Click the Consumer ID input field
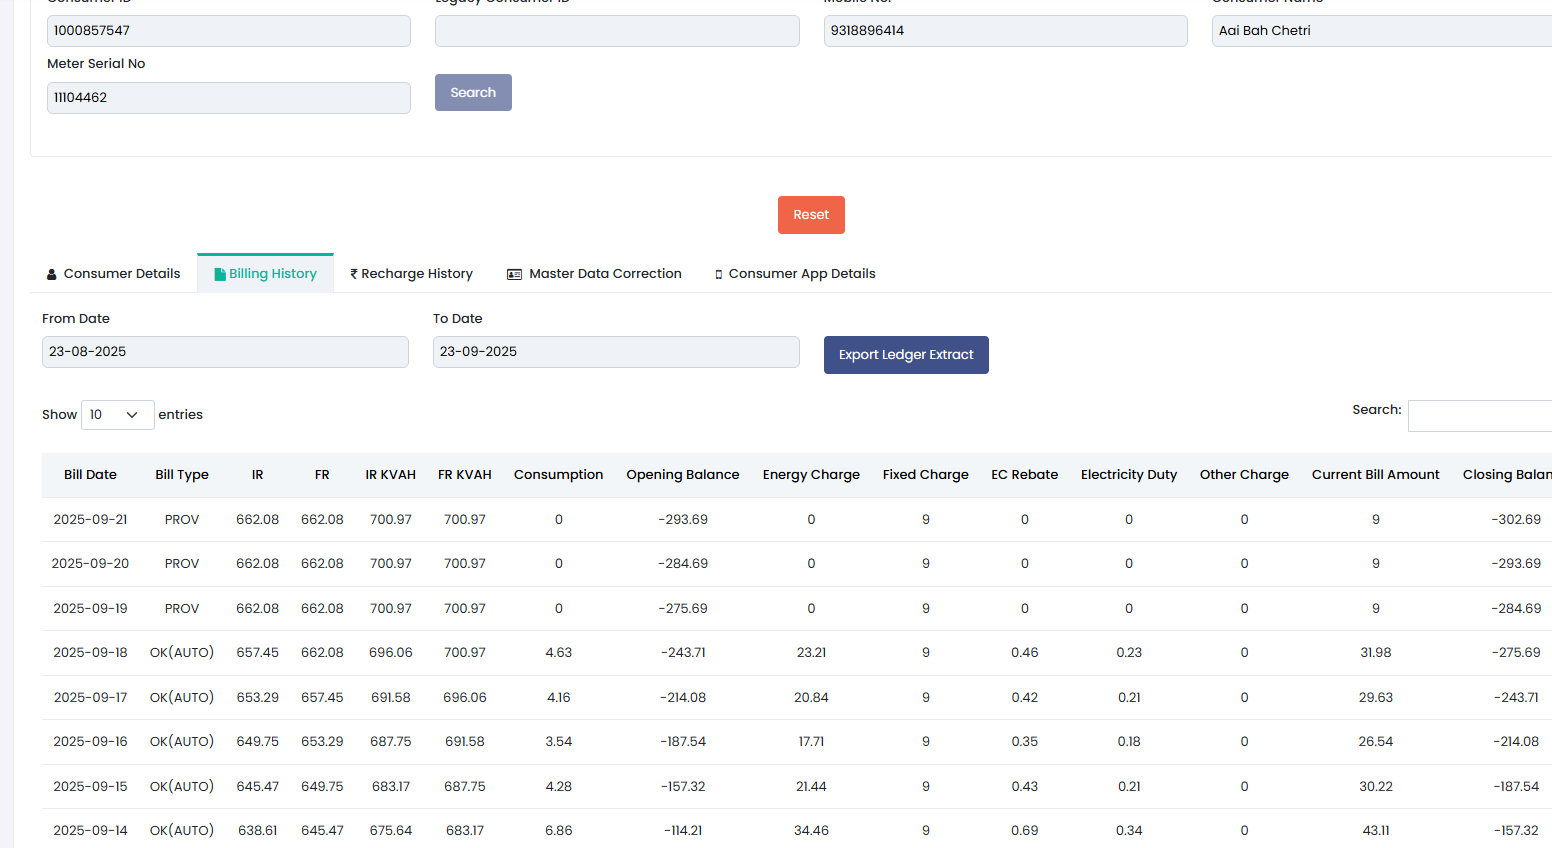Screen dimensions: 1552x848 228,31
